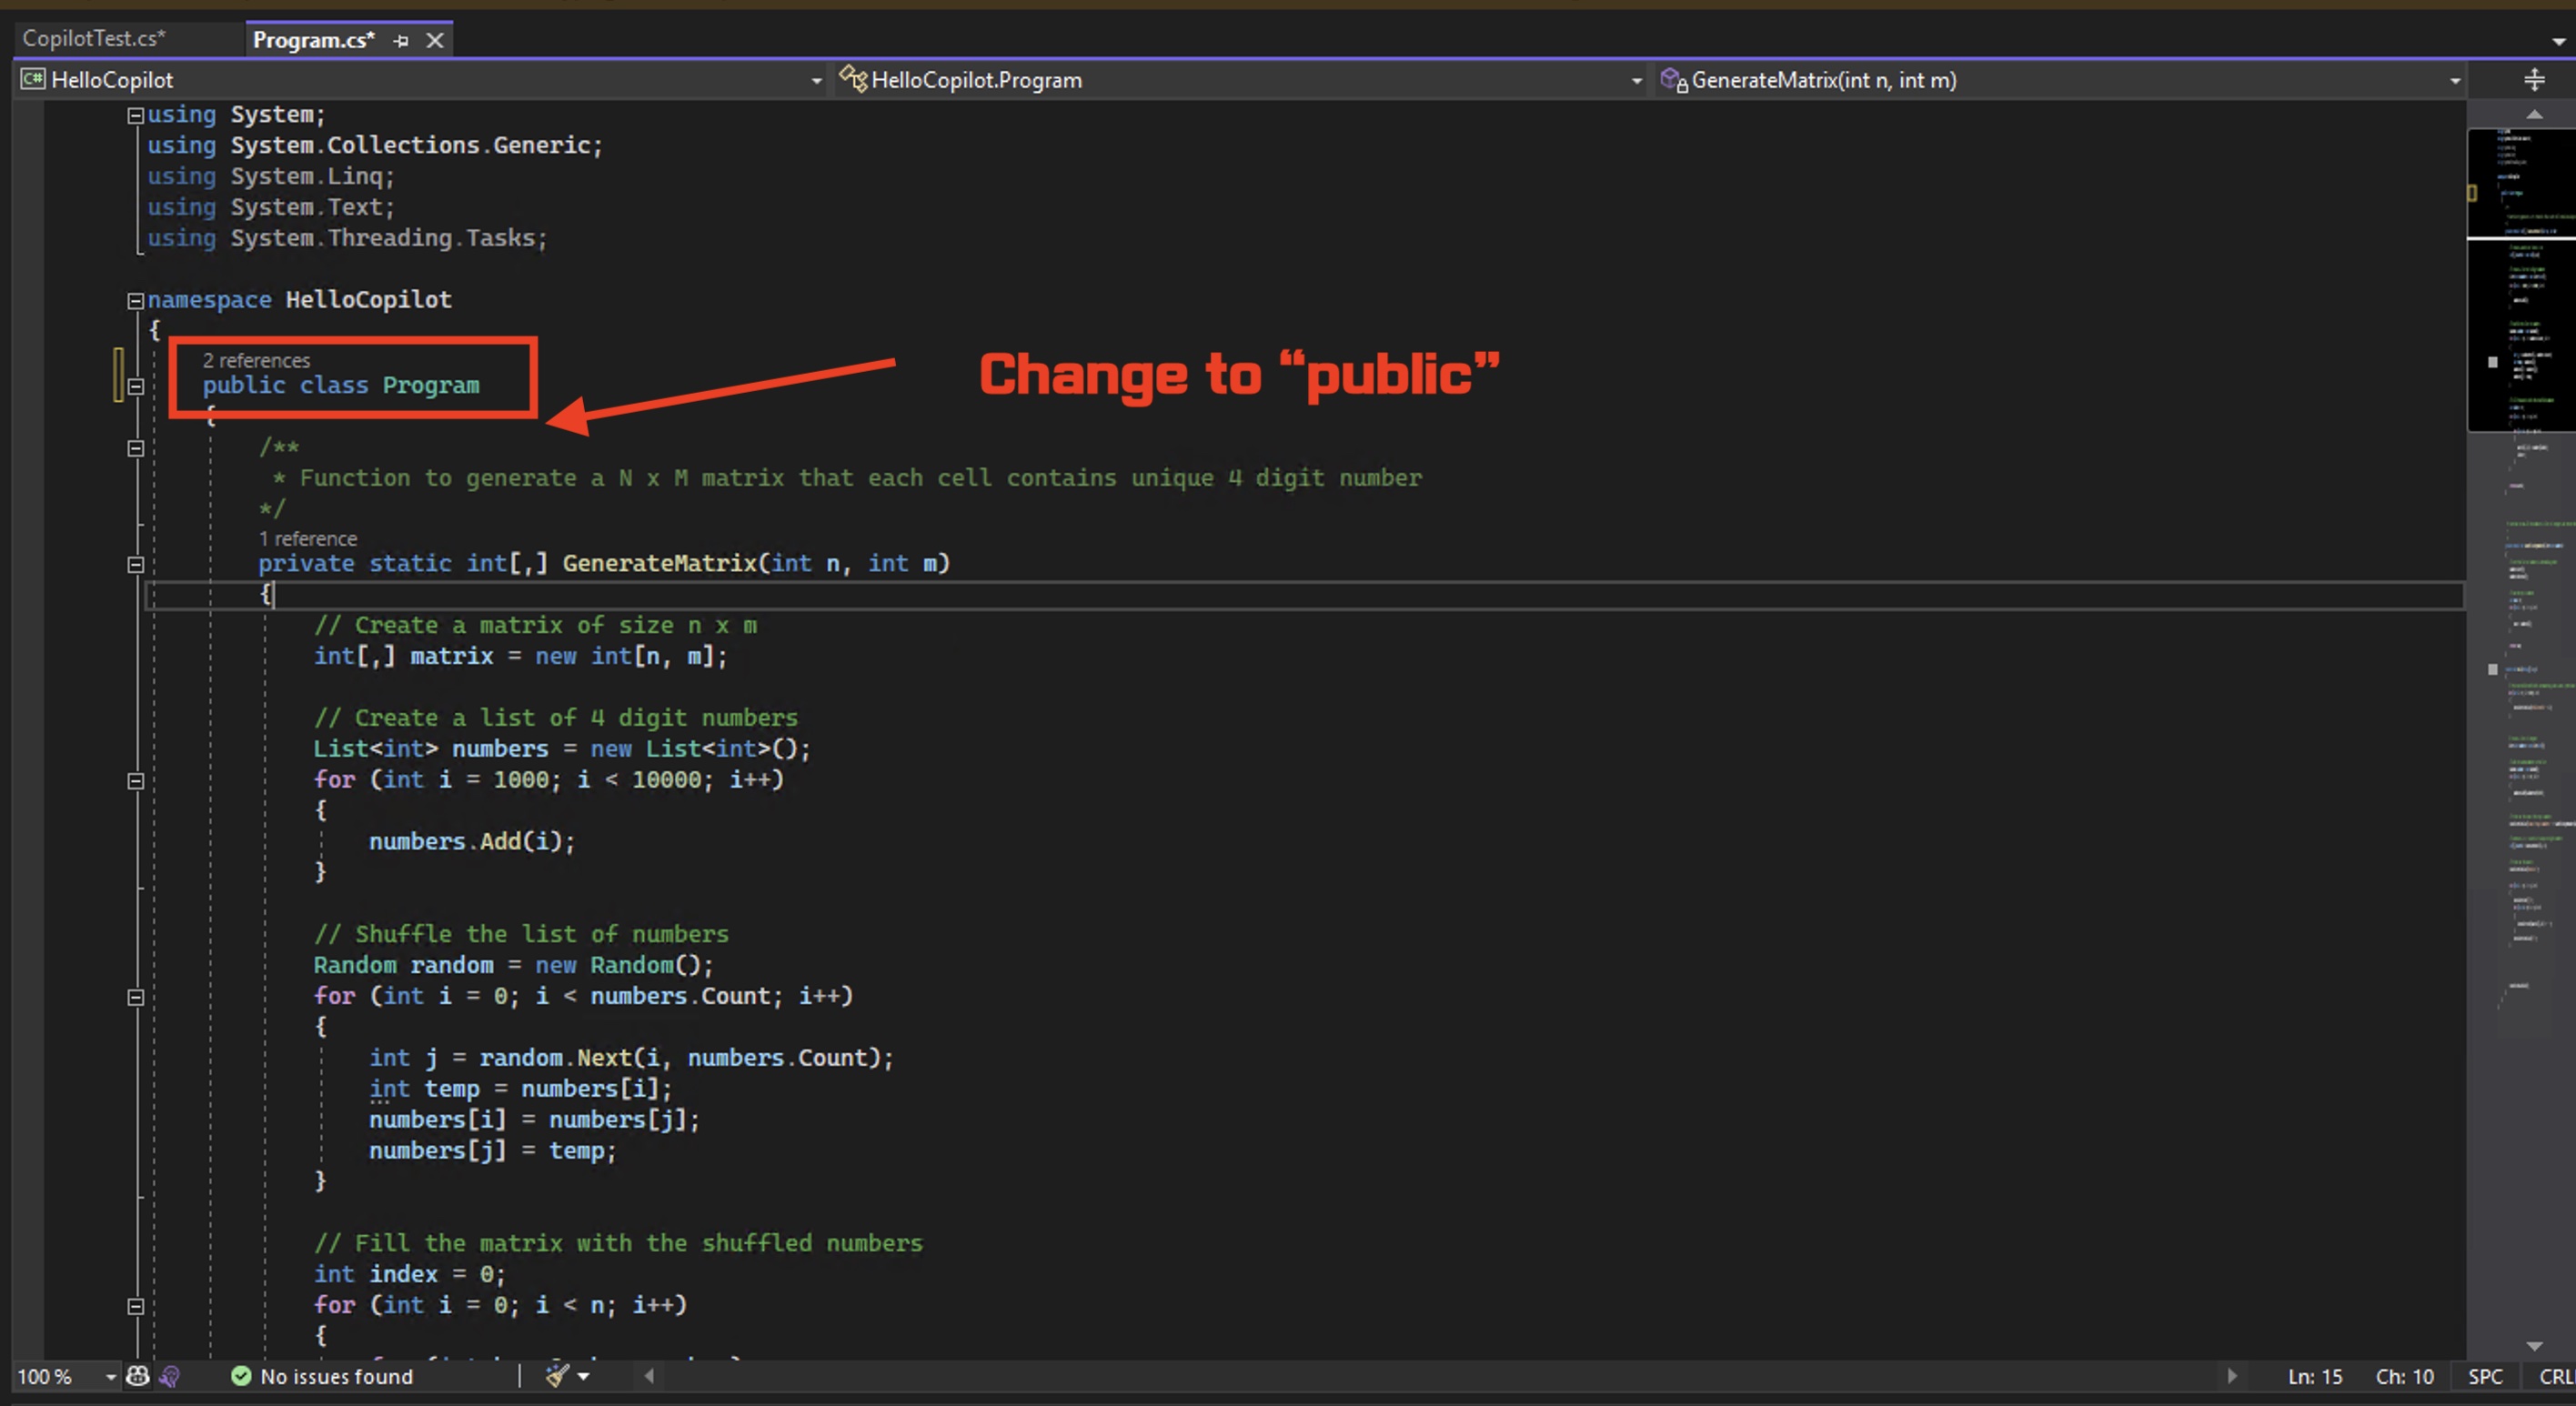Close the Program.cs tab
Image resolution: width=2576 pixels, height=1406 pixels.
coord(435,41)
